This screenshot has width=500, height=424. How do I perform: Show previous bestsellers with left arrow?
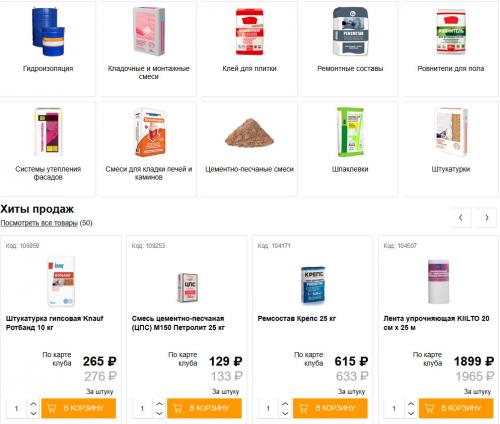[461, 218]
